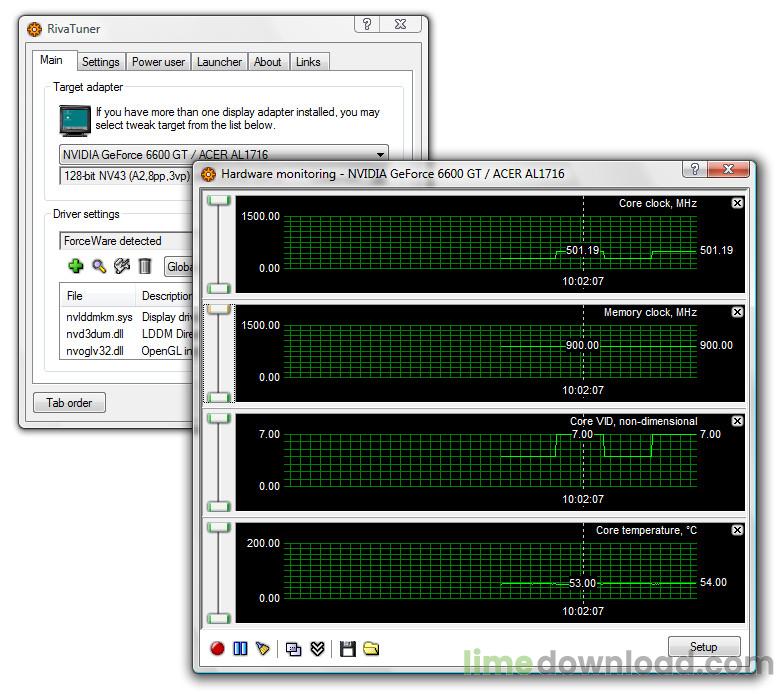Click the top slider handle beside Core clock graph
The width and height of the screenshot is (781, 694).
coord(218,201)
